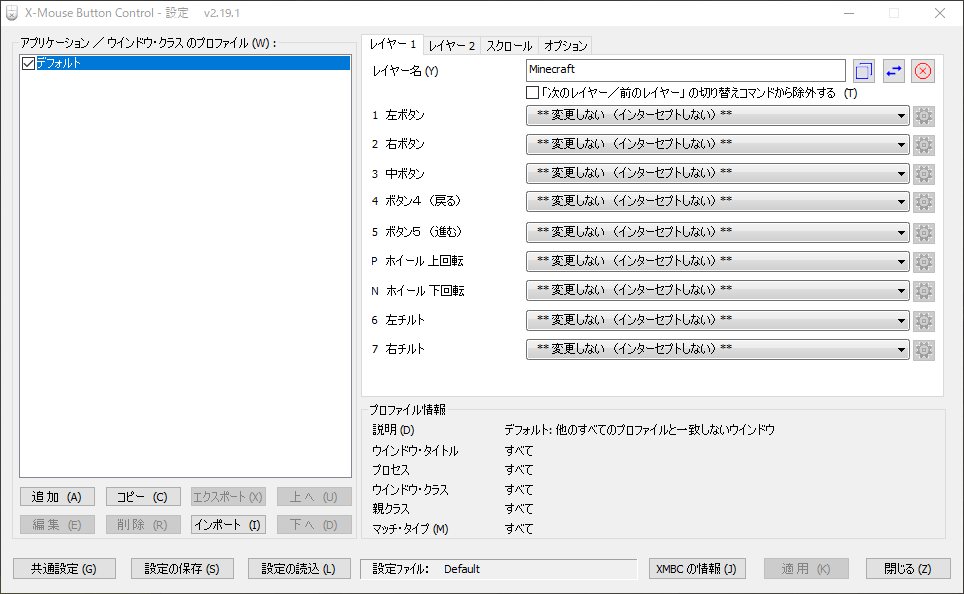Screen dimensions: 964x594
Task: Click the copy layer icon beside the layer name
Action: click(x=863, y=70)
